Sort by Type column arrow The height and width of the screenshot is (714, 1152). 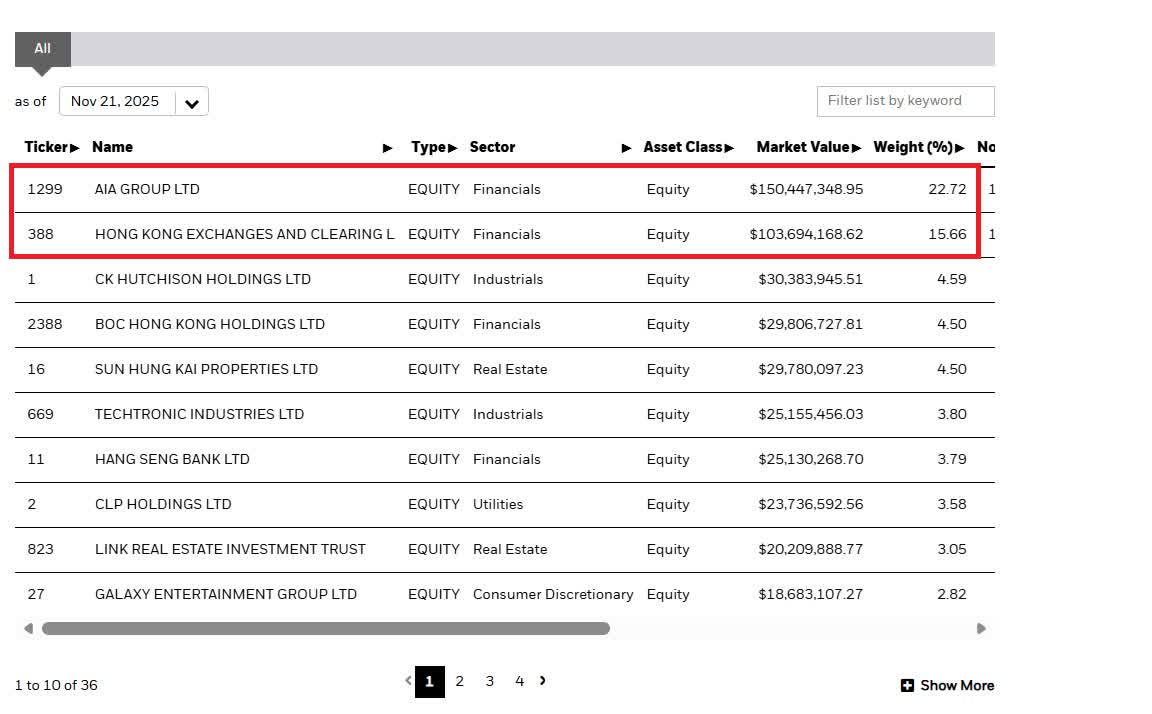coord(453,148)
